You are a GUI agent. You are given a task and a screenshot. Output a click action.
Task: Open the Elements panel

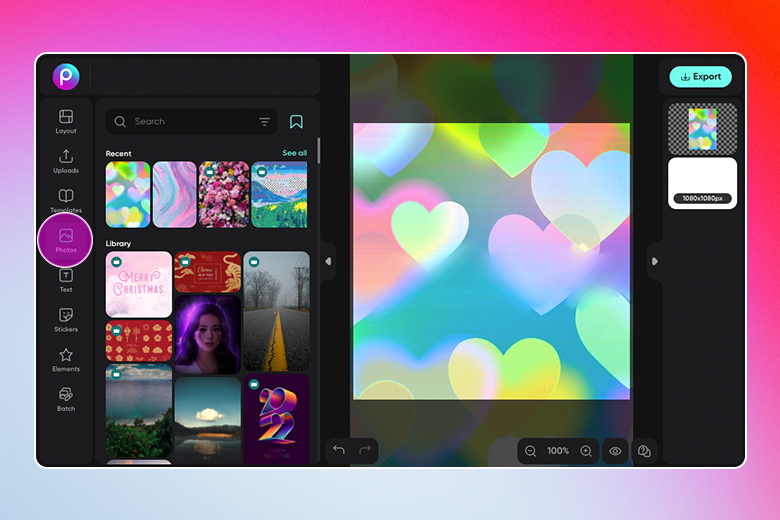point(66,360)
